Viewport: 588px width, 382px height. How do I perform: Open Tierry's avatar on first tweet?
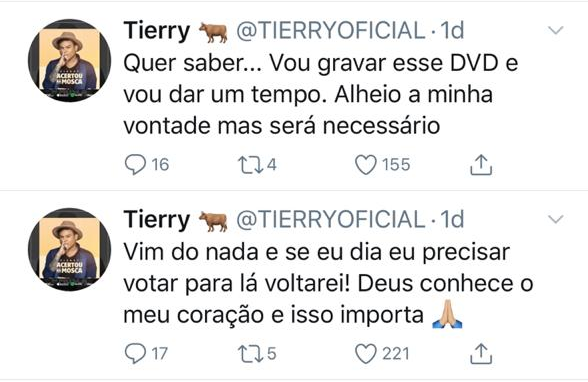[69, 60]
